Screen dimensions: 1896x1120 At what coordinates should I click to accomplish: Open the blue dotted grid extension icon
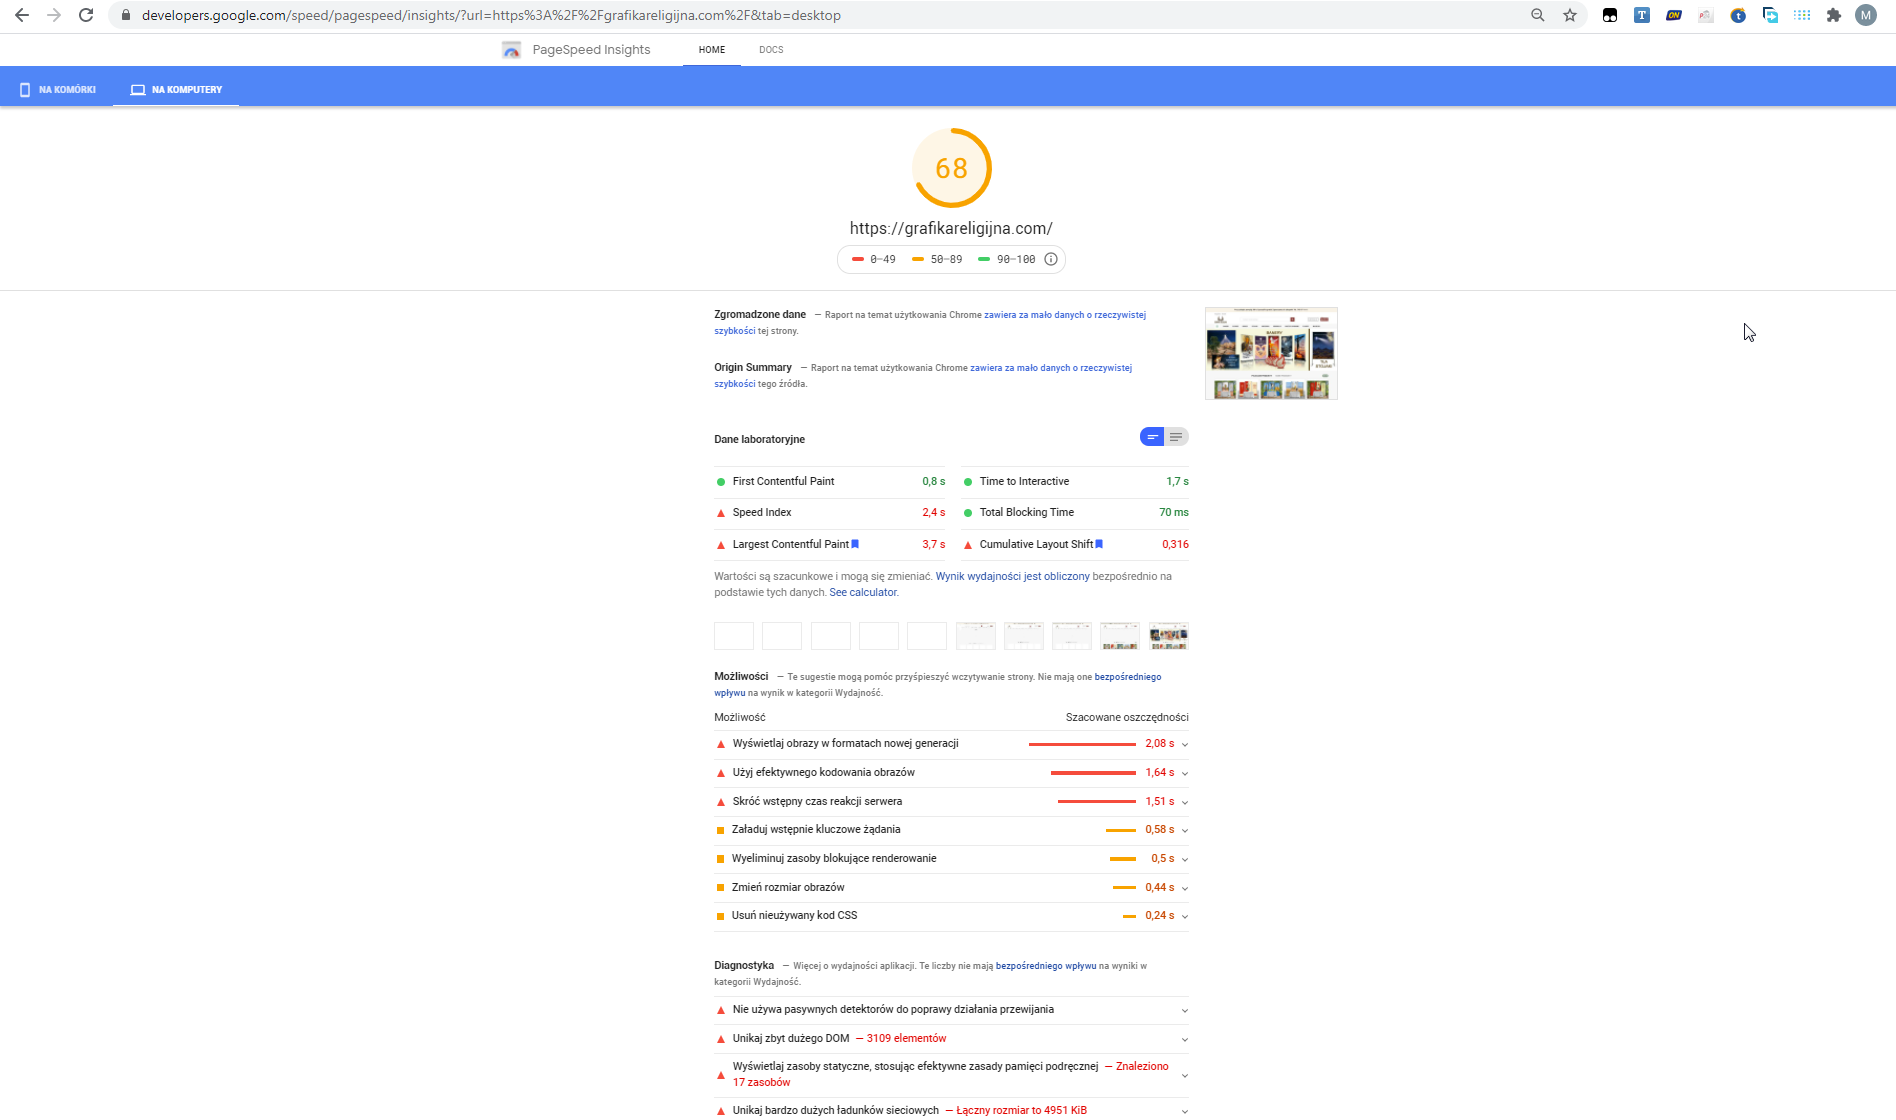click(x=1802, y=15)
